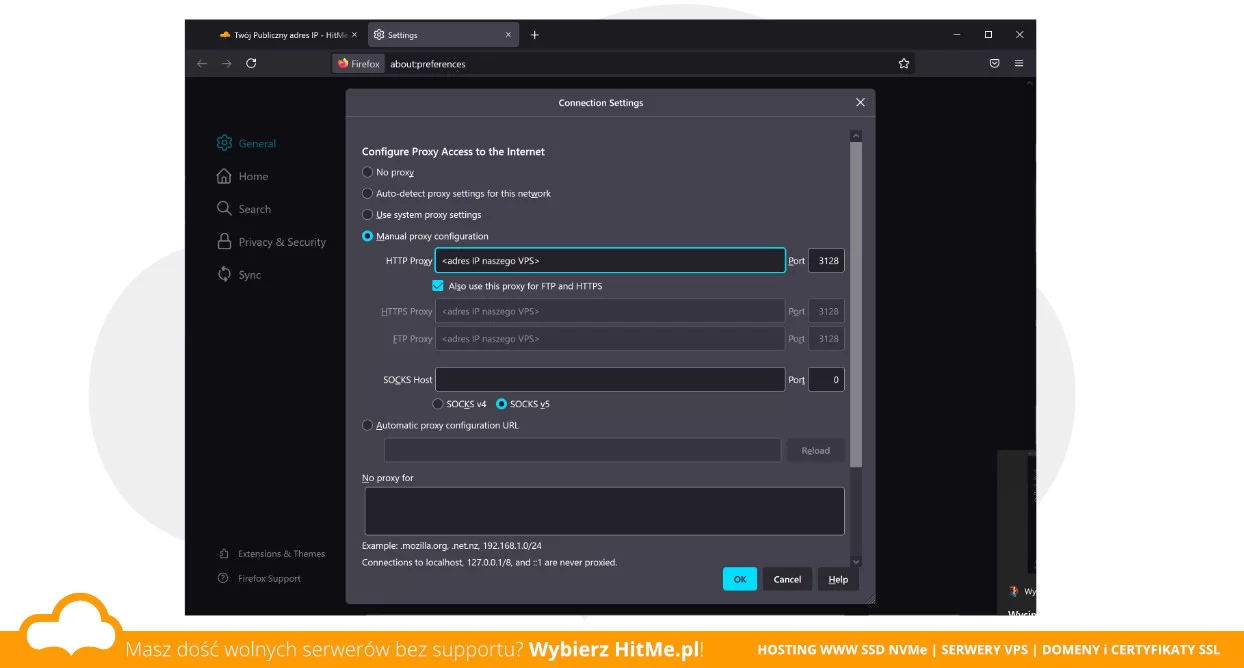Click the Configure Proxy Access to the Internet heading
This screenshot has height=668, width=1244.
pos(453,152)
